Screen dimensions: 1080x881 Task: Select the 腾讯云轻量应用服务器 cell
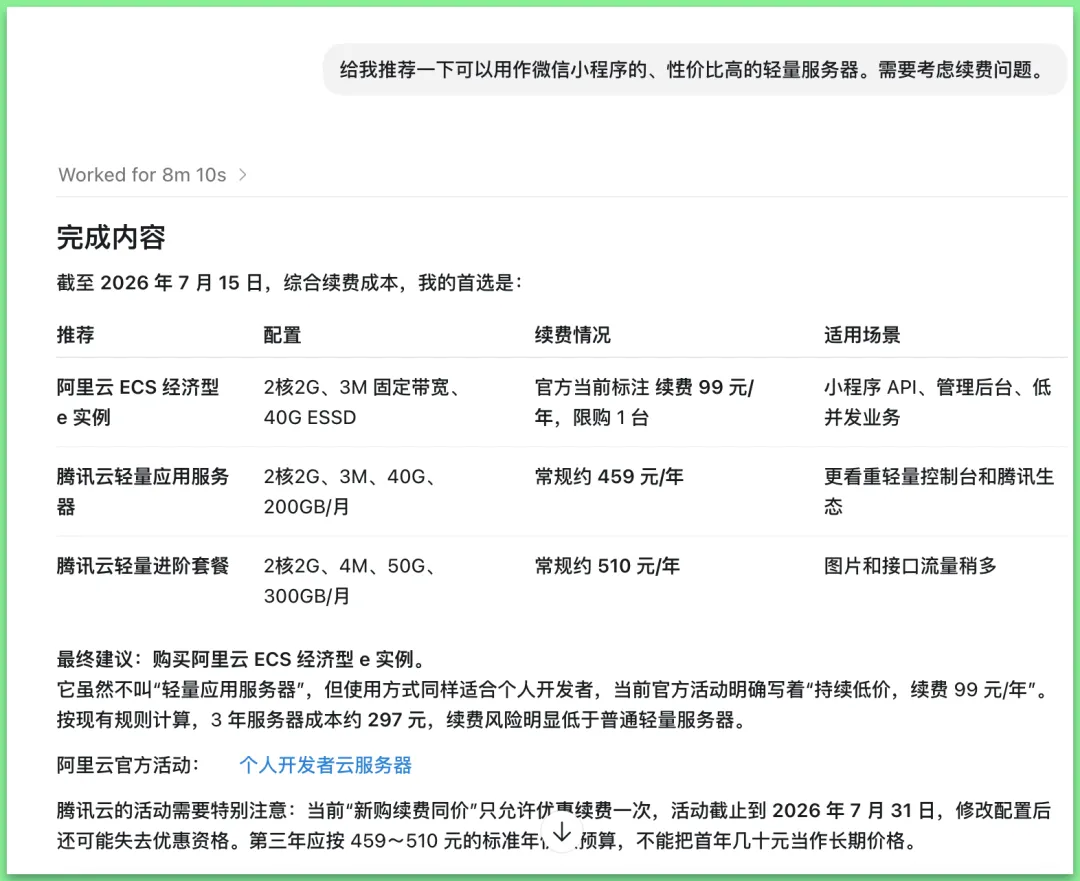click(143, 492)
